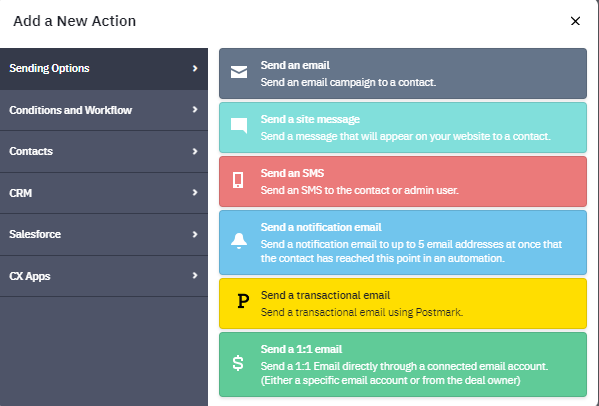599x406 pixels.
Task: Select the Conditions and Workflow menu label
Action: (x=71, y=110)
